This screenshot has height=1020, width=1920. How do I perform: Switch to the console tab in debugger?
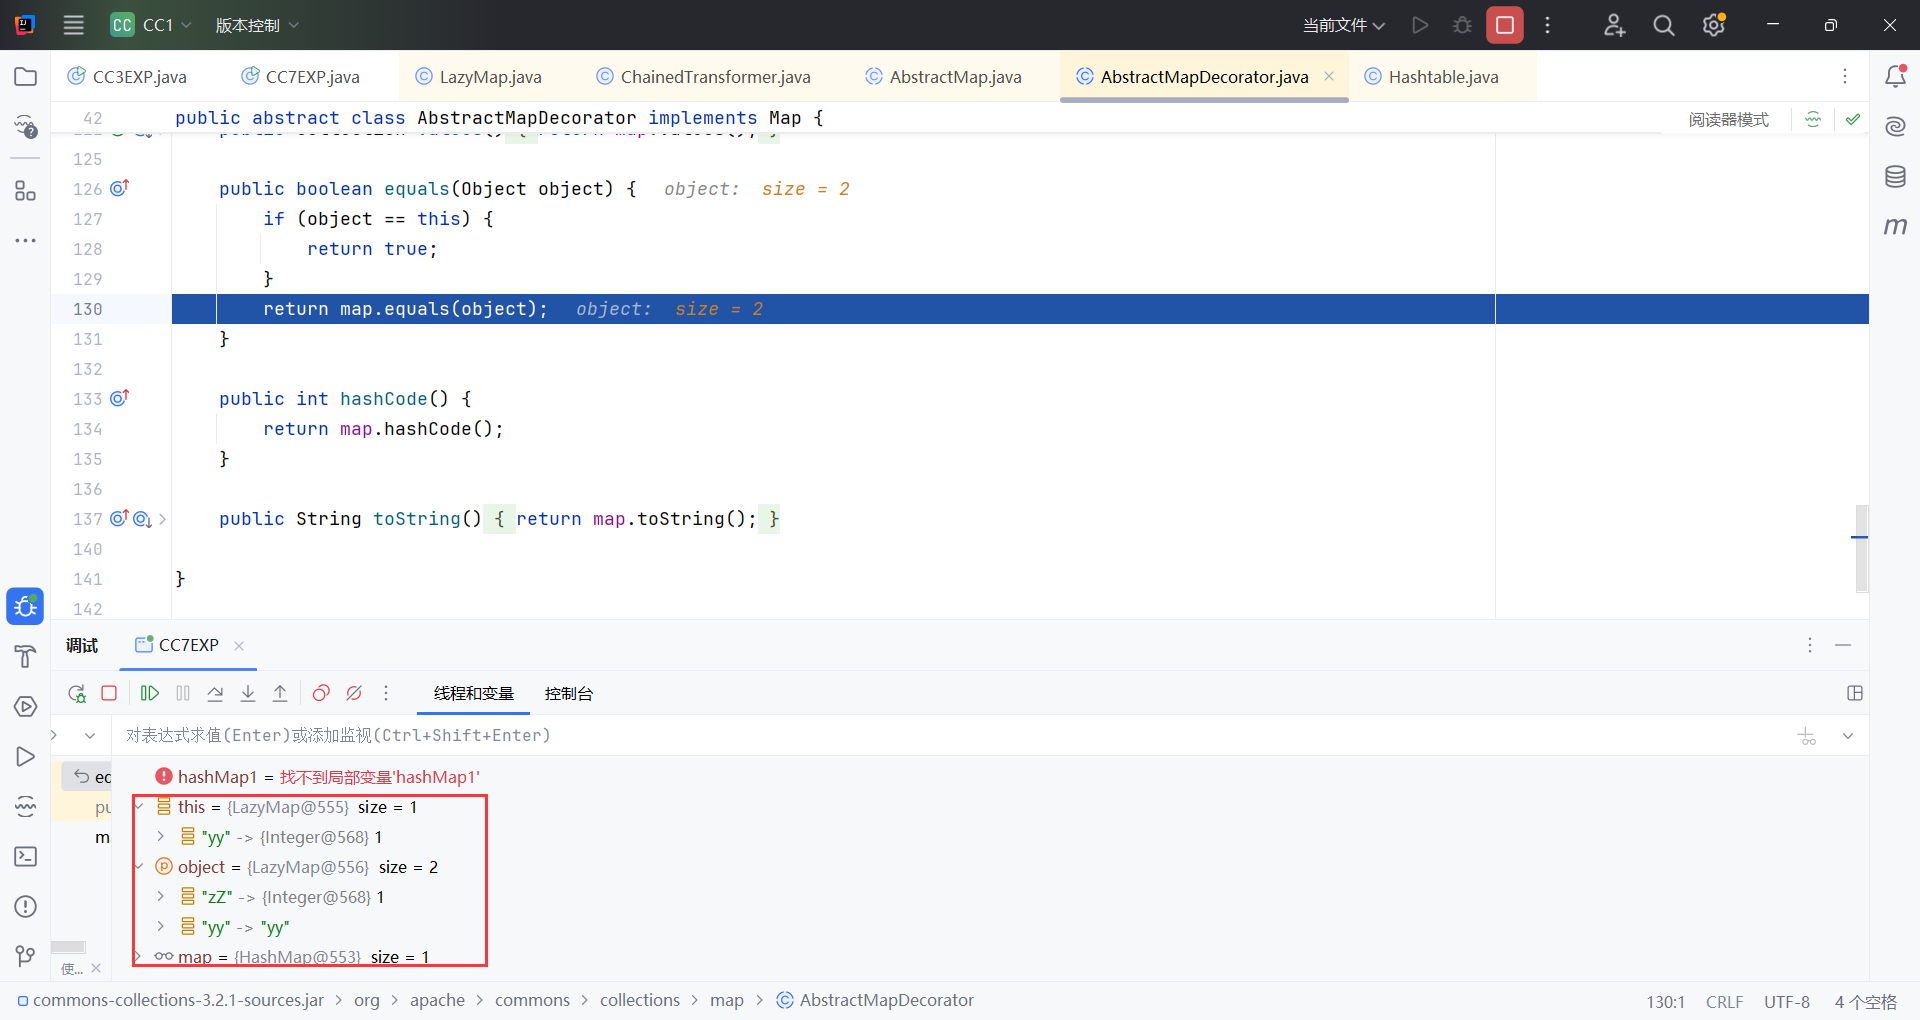pyautogui.click(x=568, y=693)
